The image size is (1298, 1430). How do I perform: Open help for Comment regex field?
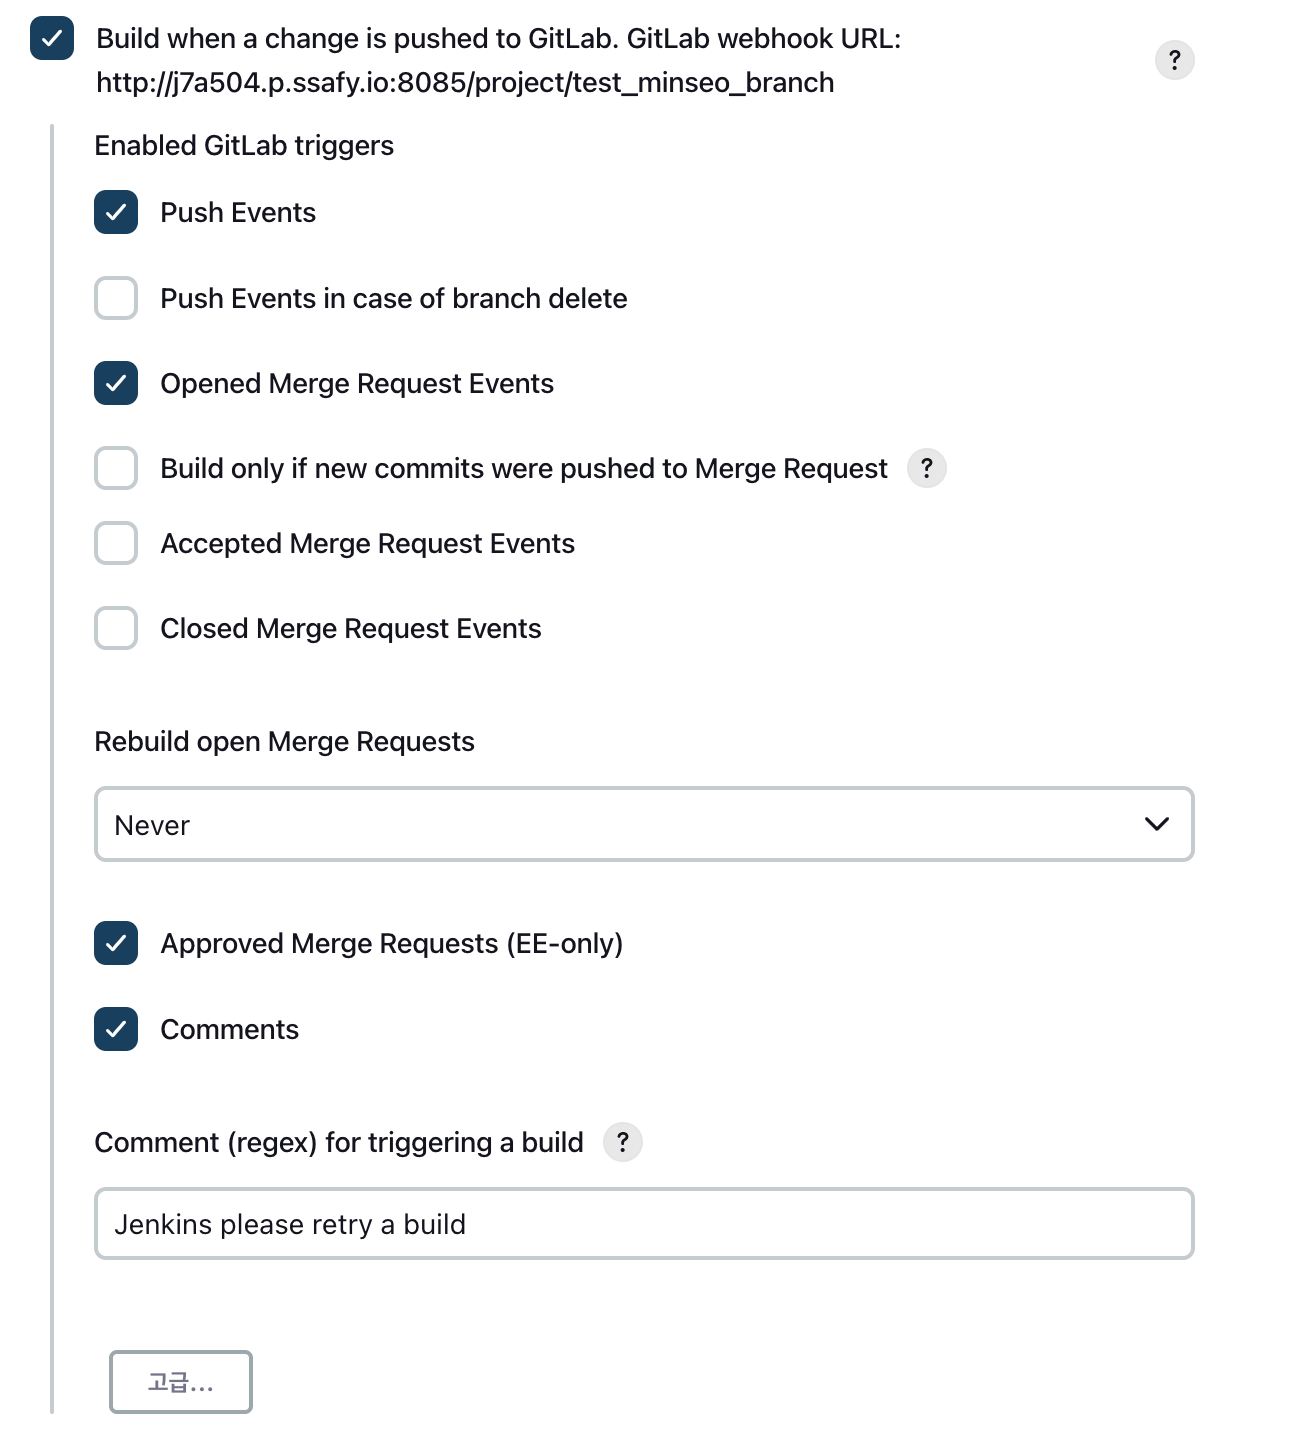coord(622,1142)
